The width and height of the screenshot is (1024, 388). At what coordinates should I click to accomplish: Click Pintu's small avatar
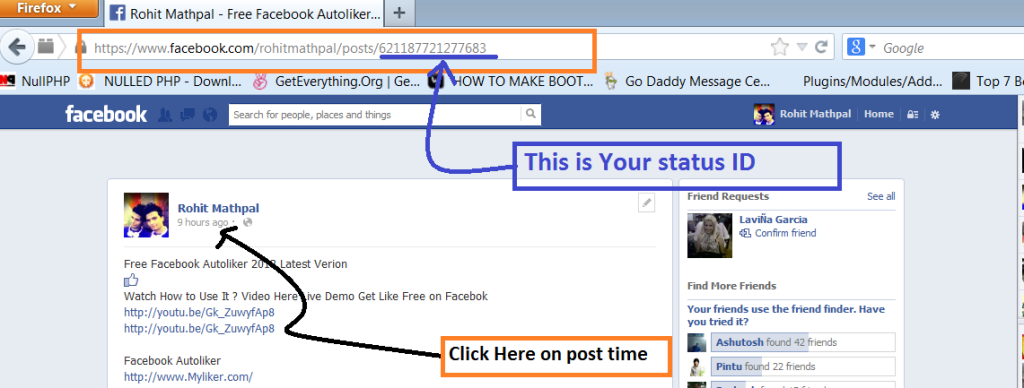(x=697, y=367)
